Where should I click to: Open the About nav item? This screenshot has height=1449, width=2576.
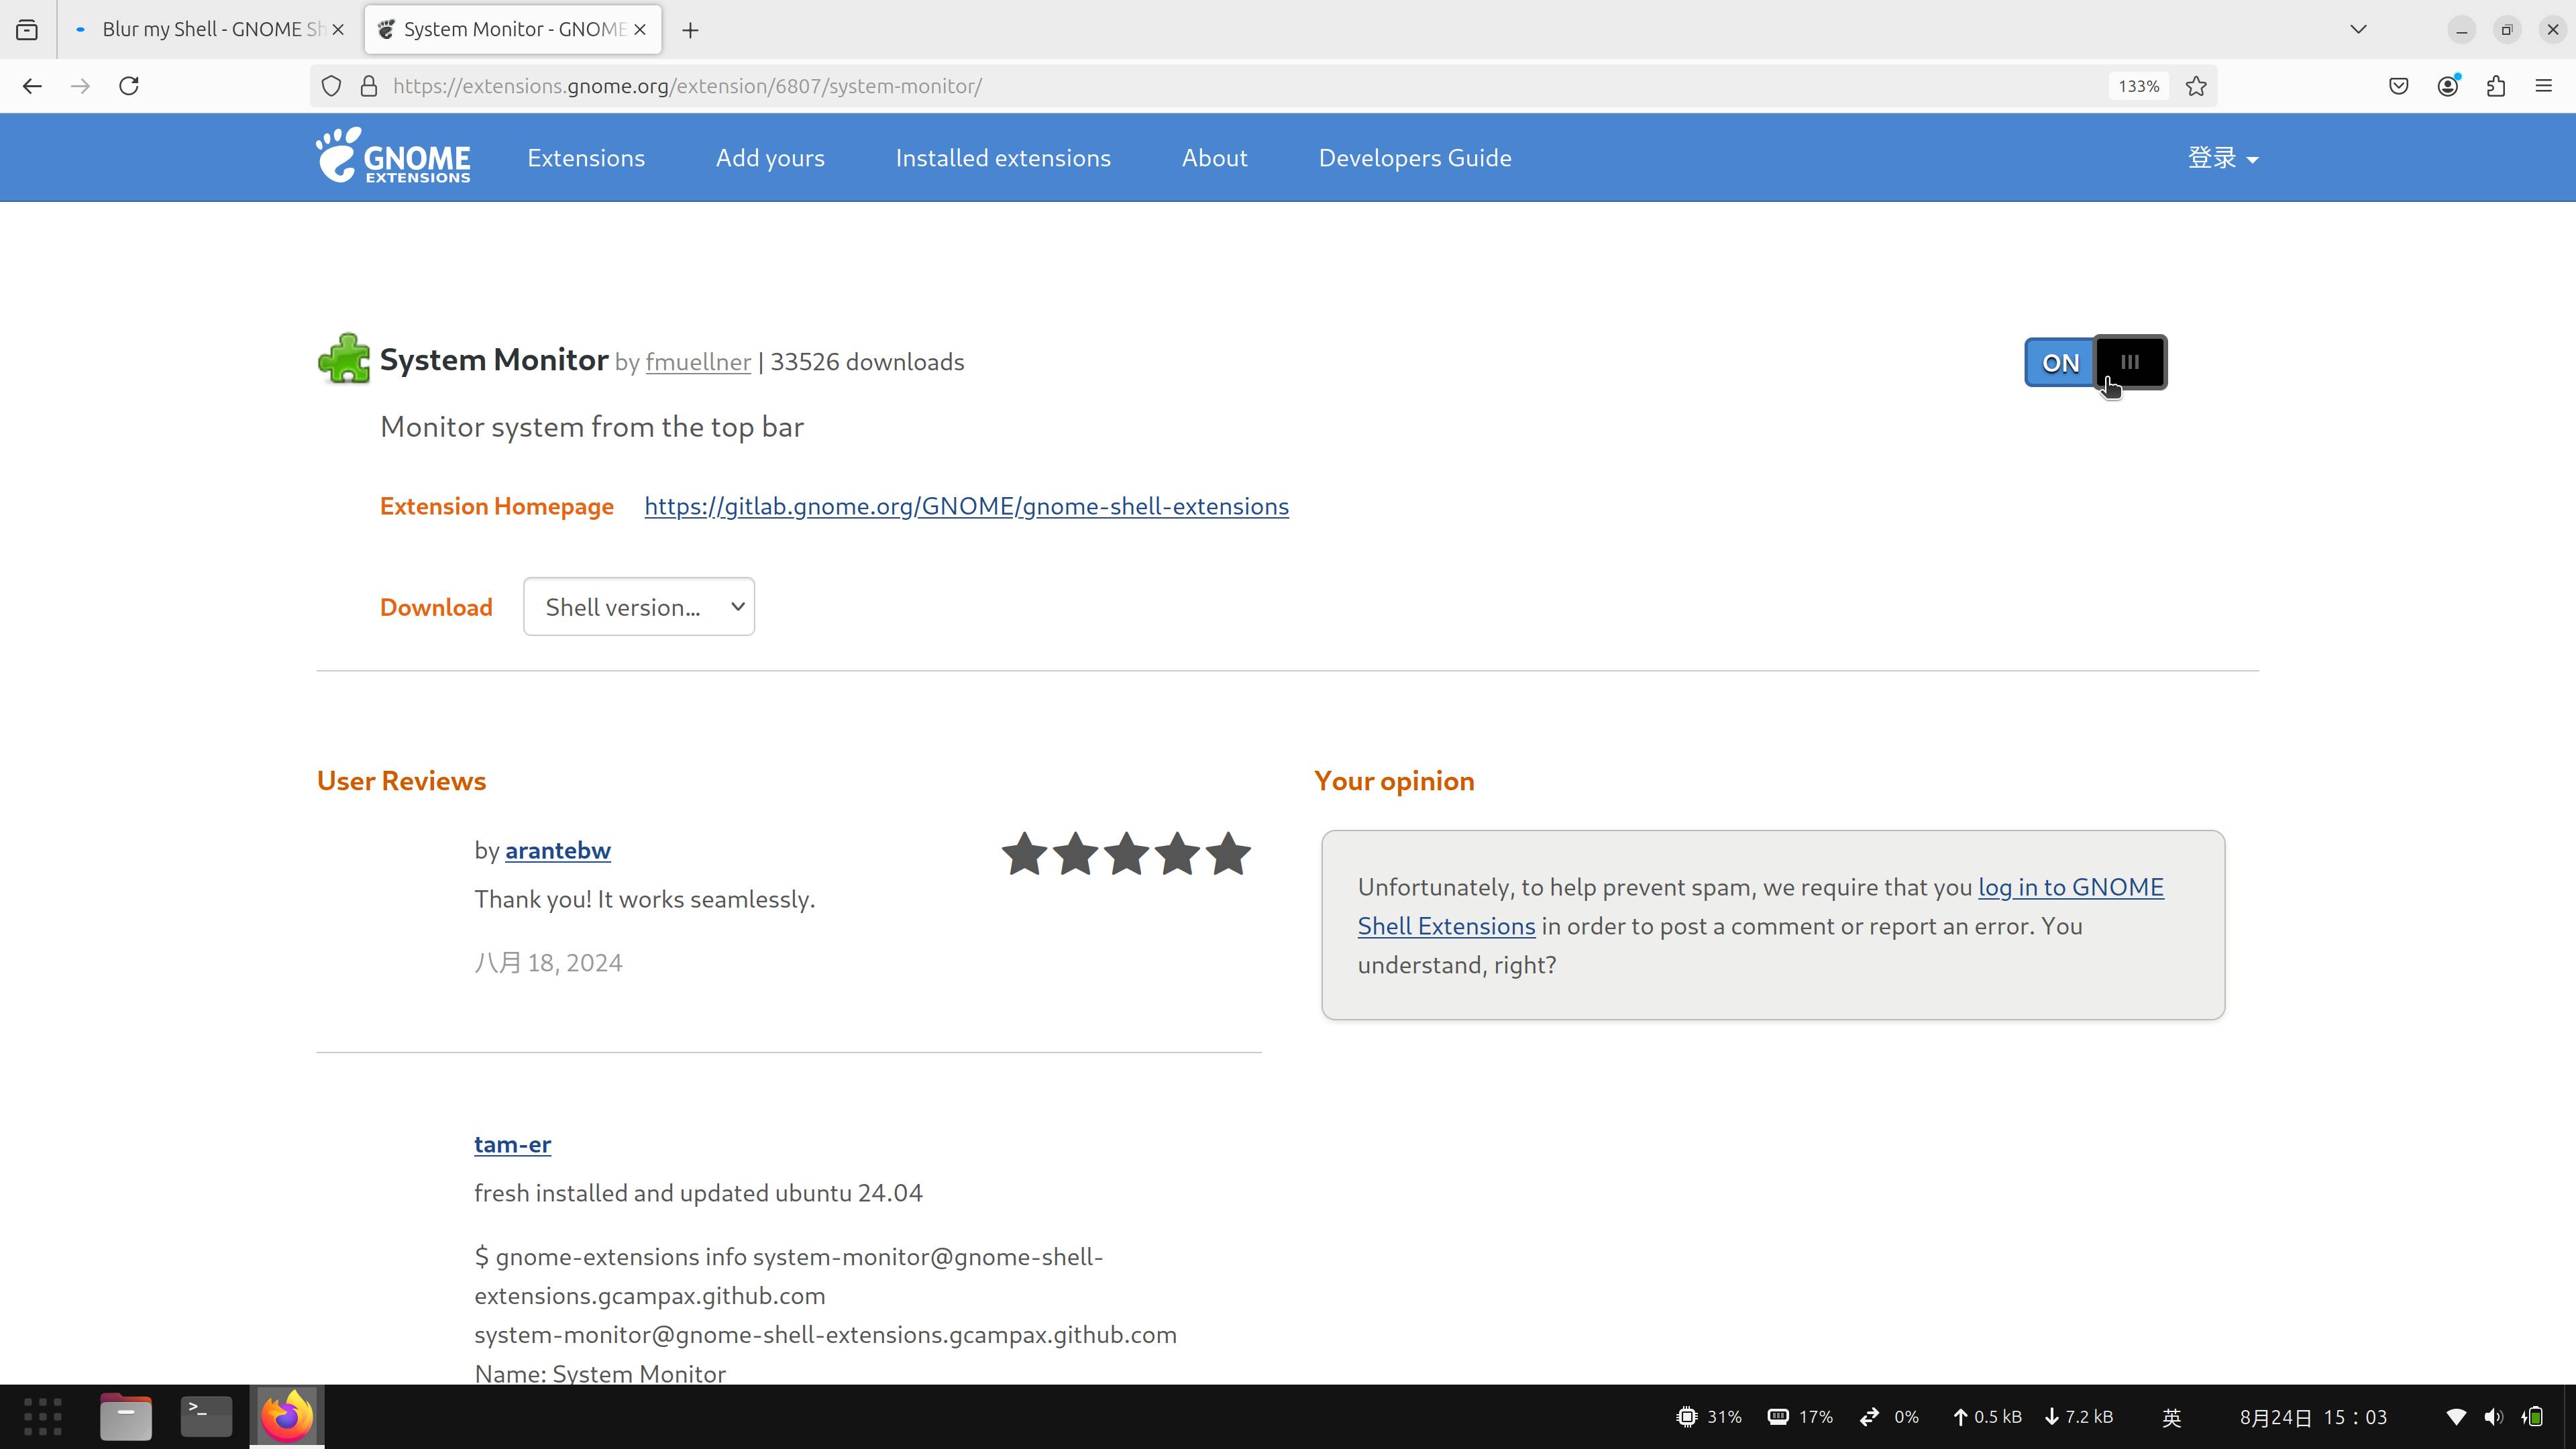[x=1215, y=158]
